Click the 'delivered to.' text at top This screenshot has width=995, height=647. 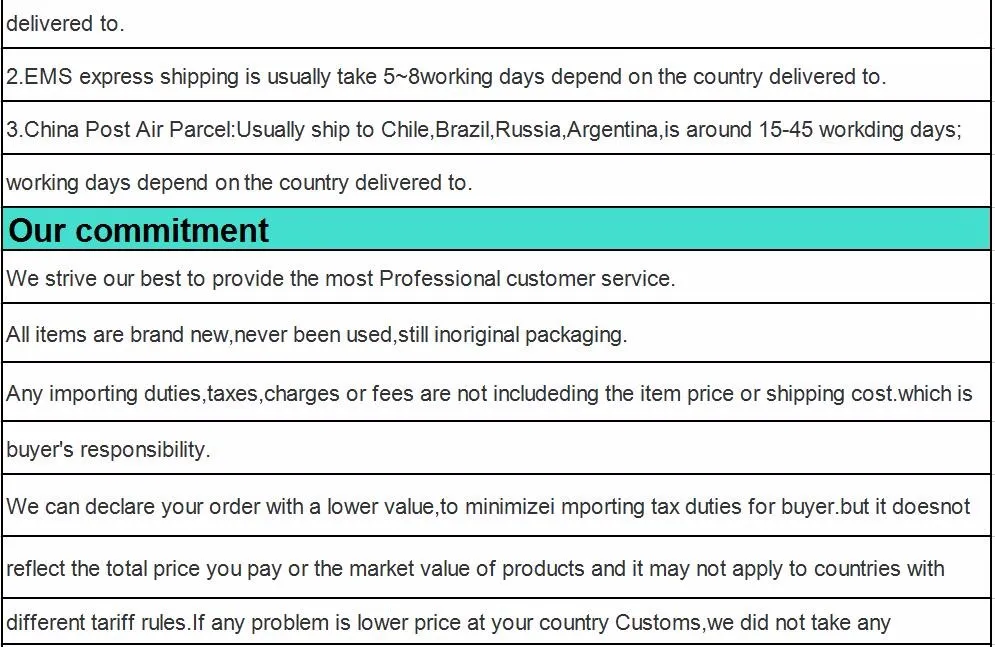pos(65,23)
